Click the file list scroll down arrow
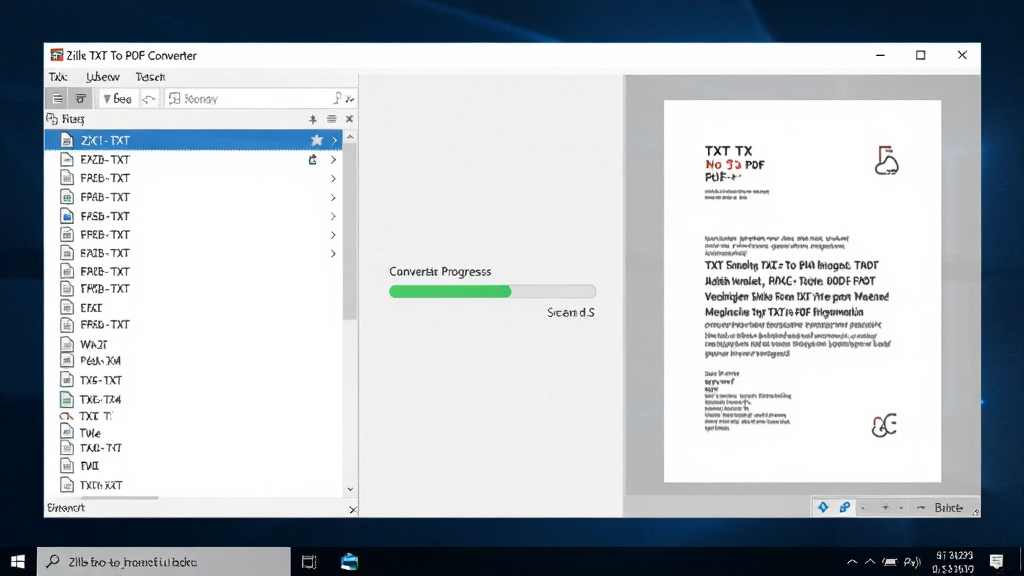 [350, 489]
